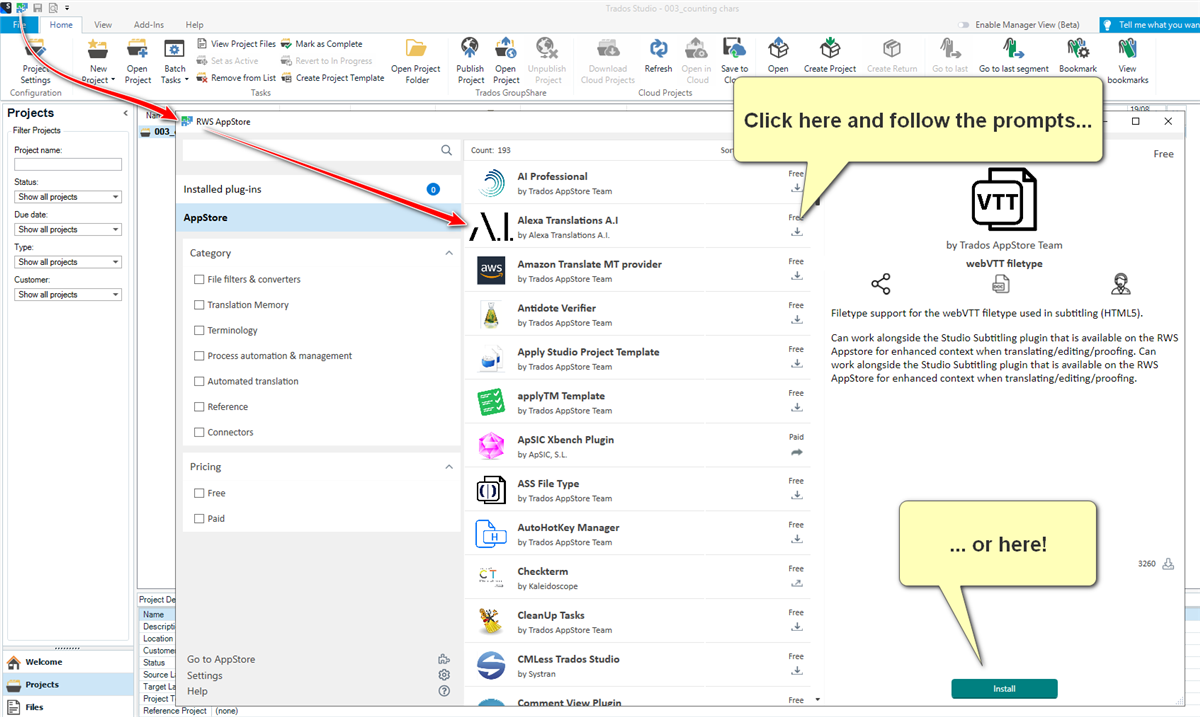
Task: Check the Paid pricing filter
Action: (199, 519)
